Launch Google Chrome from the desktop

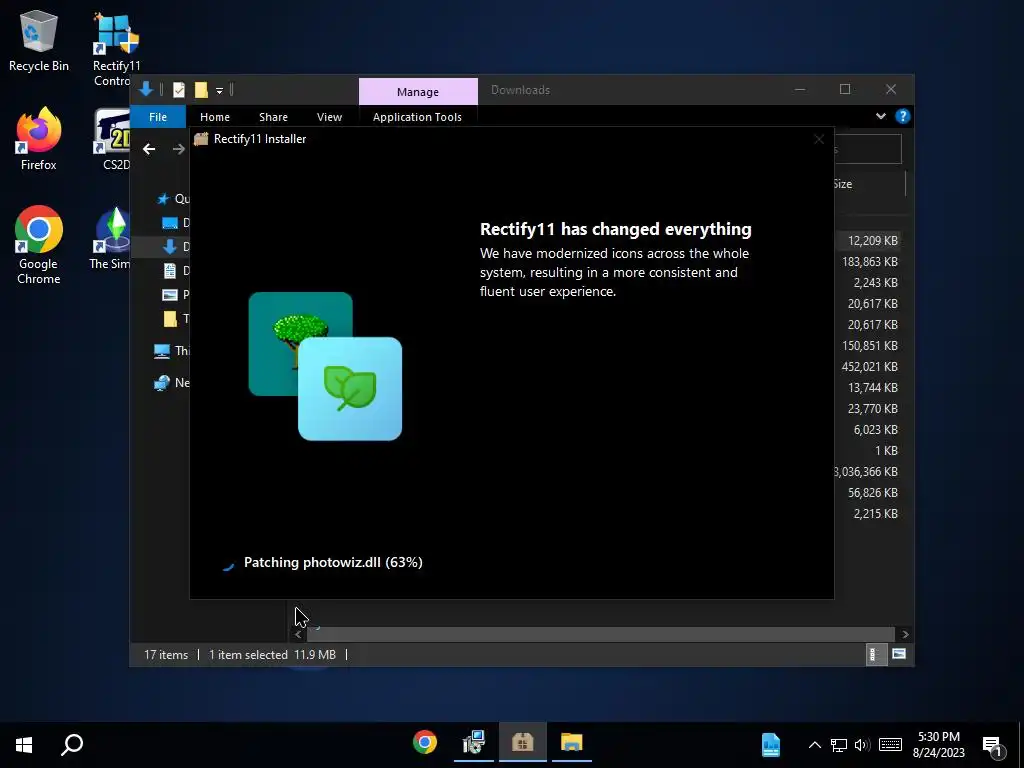pos(39,245)
